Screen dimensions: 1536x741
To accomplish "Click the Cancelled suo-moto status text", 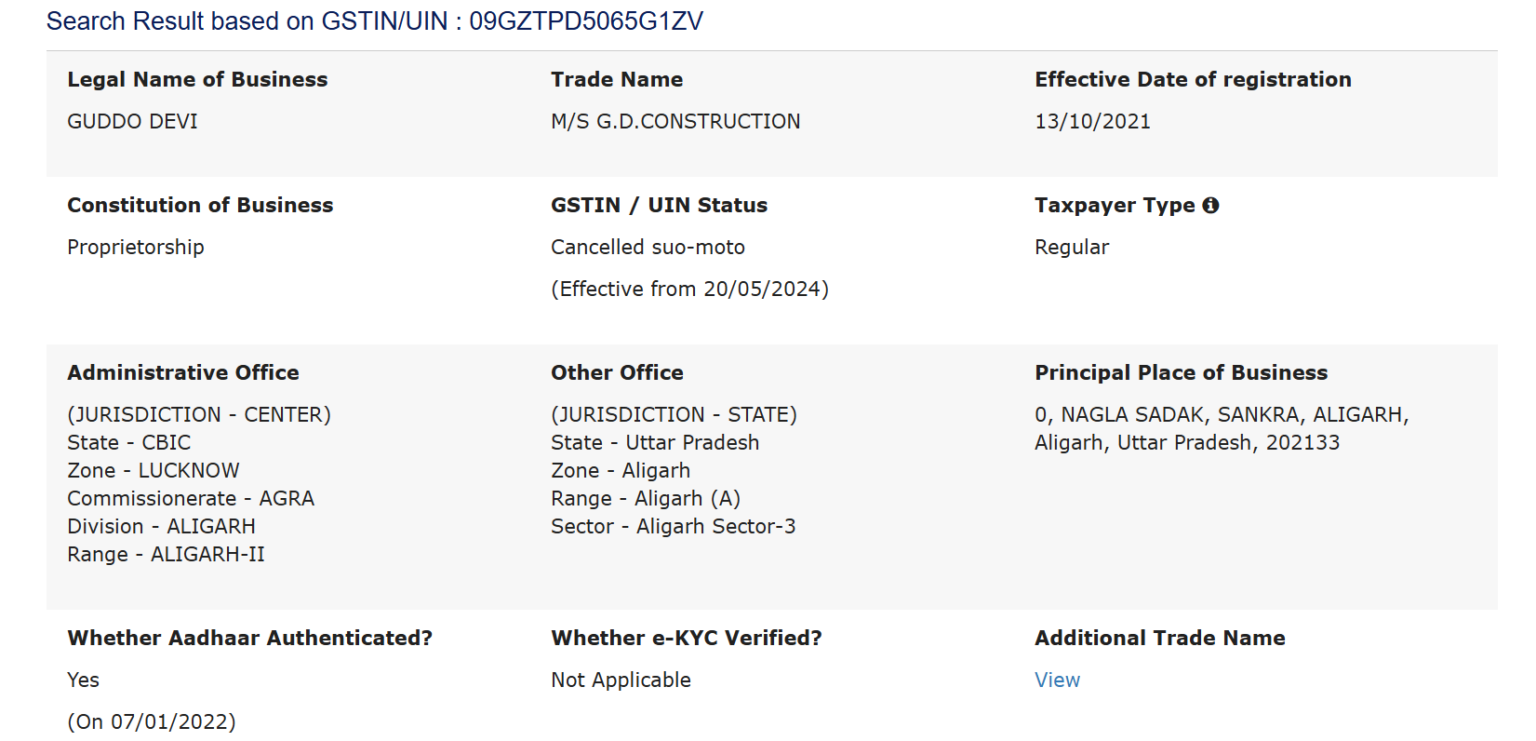I will click(647, 248).
